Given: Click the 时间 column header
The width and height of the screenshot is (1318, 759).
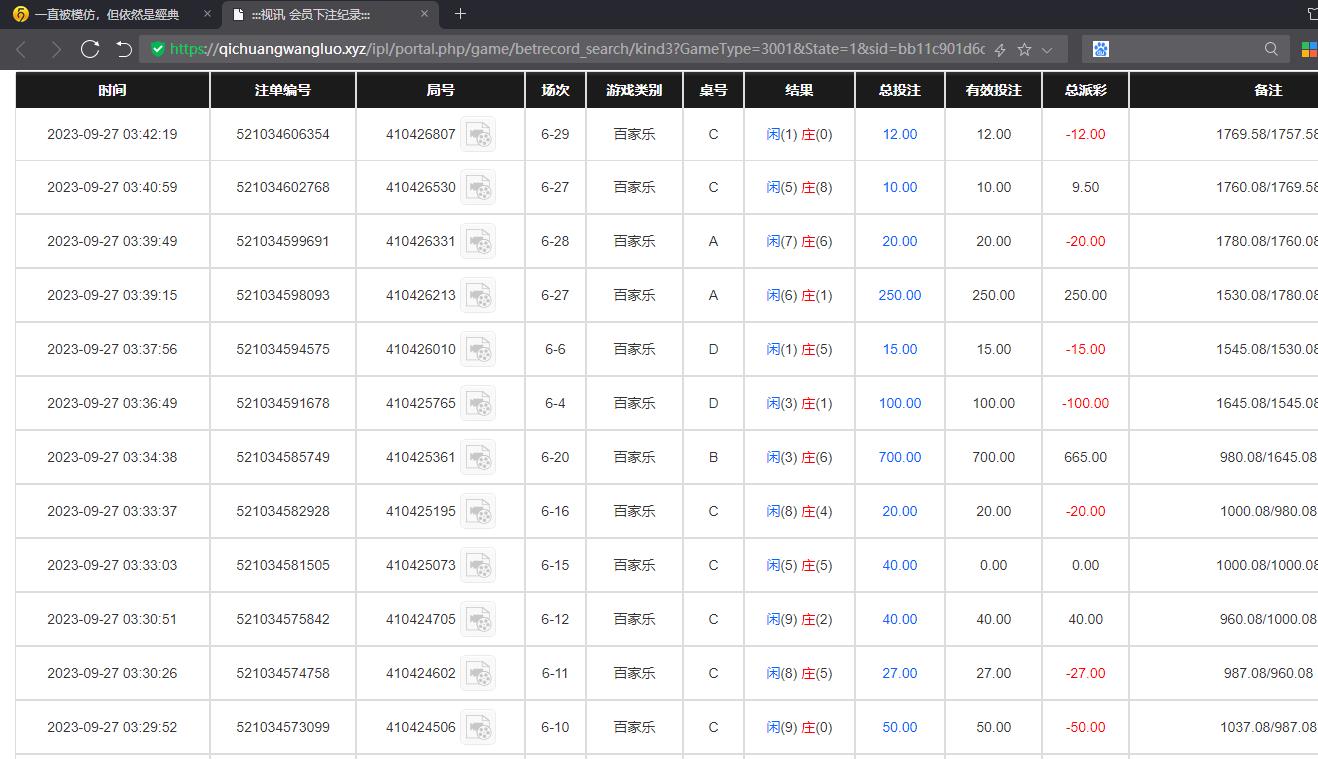Looking at the screenshot, I should click(112, 90).
